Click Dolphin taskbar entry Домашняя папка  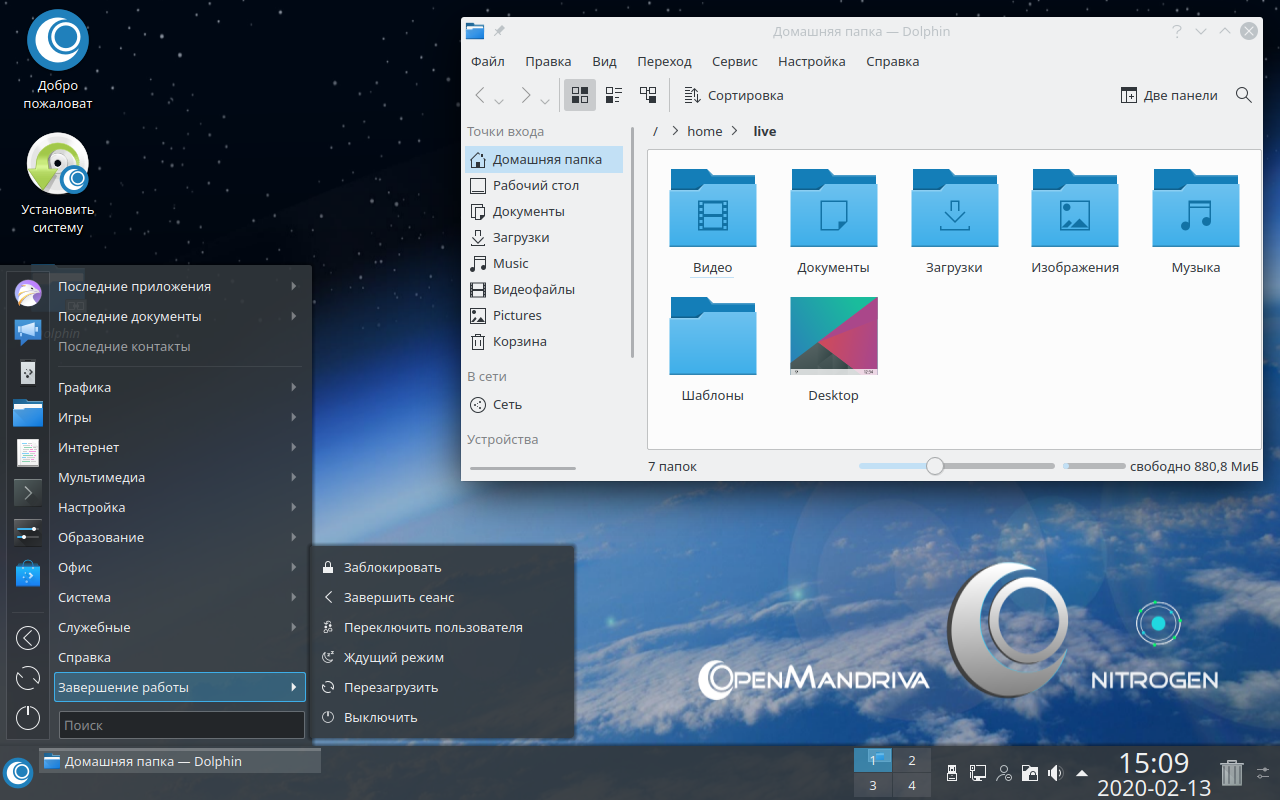(180, 761)
